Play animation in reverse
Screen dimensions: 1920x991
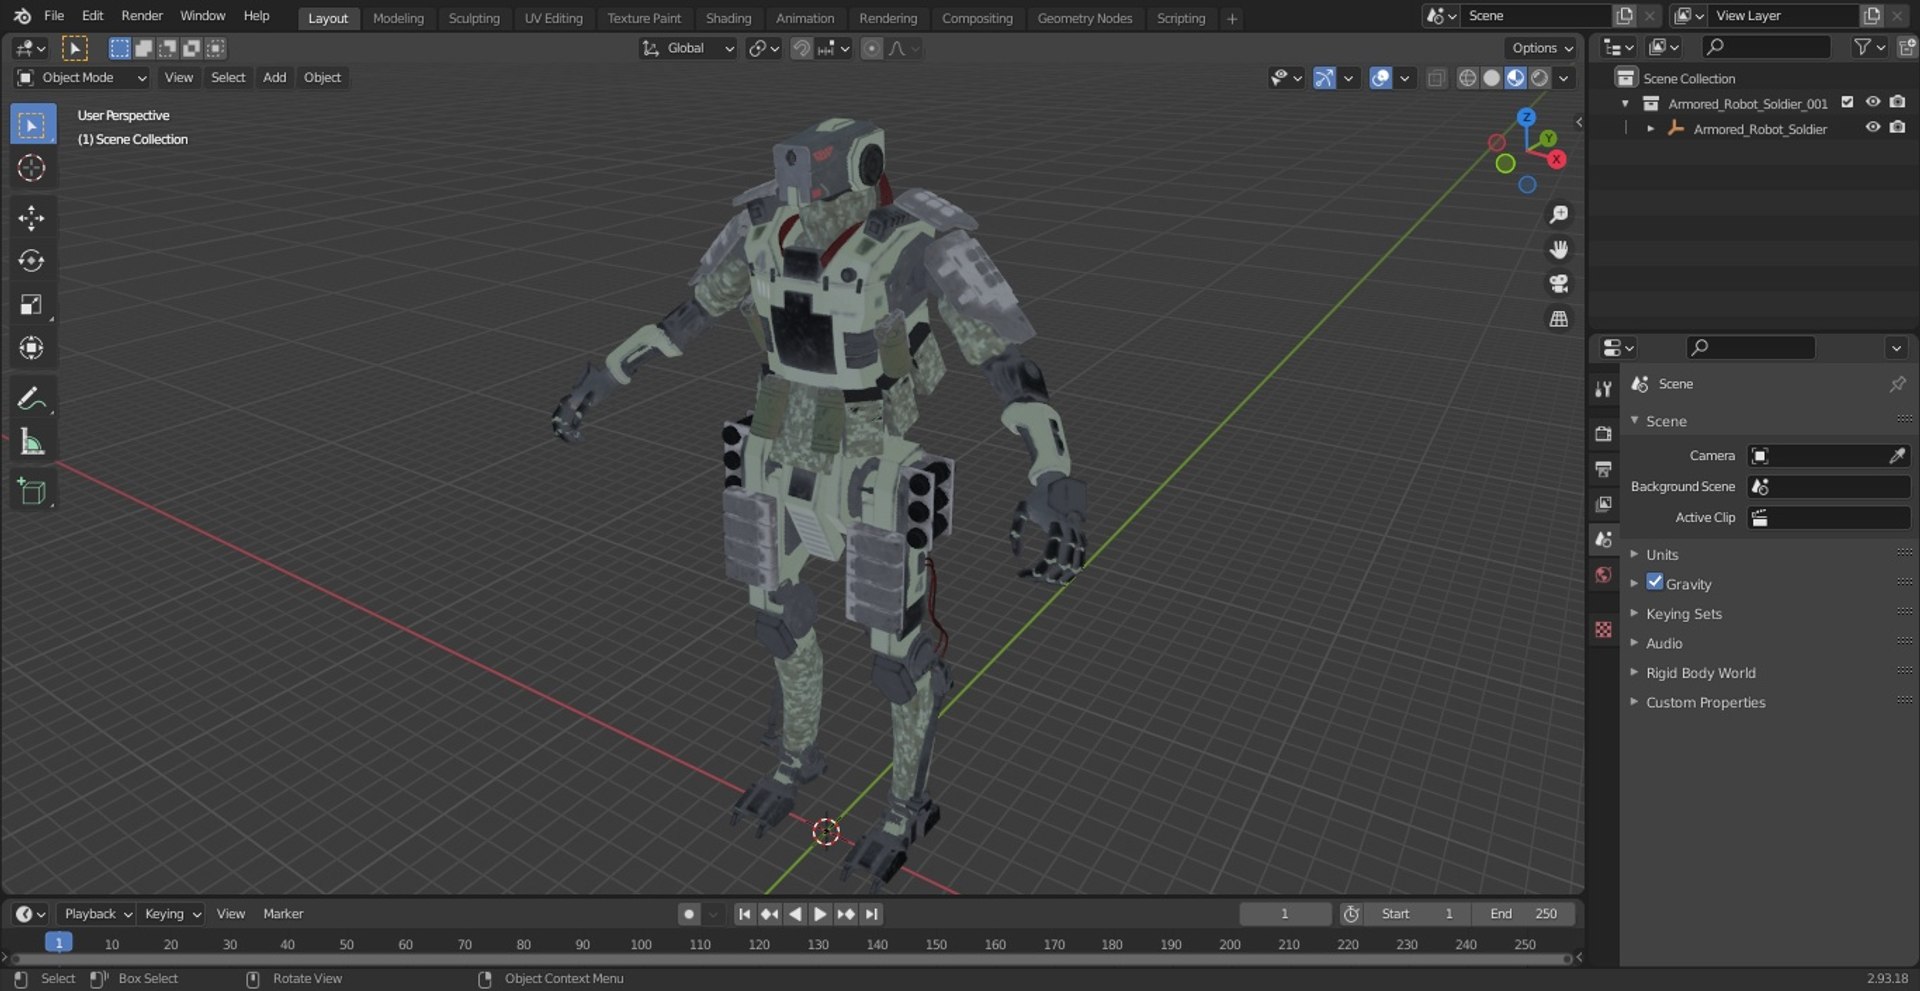click(x=795, y=914)
